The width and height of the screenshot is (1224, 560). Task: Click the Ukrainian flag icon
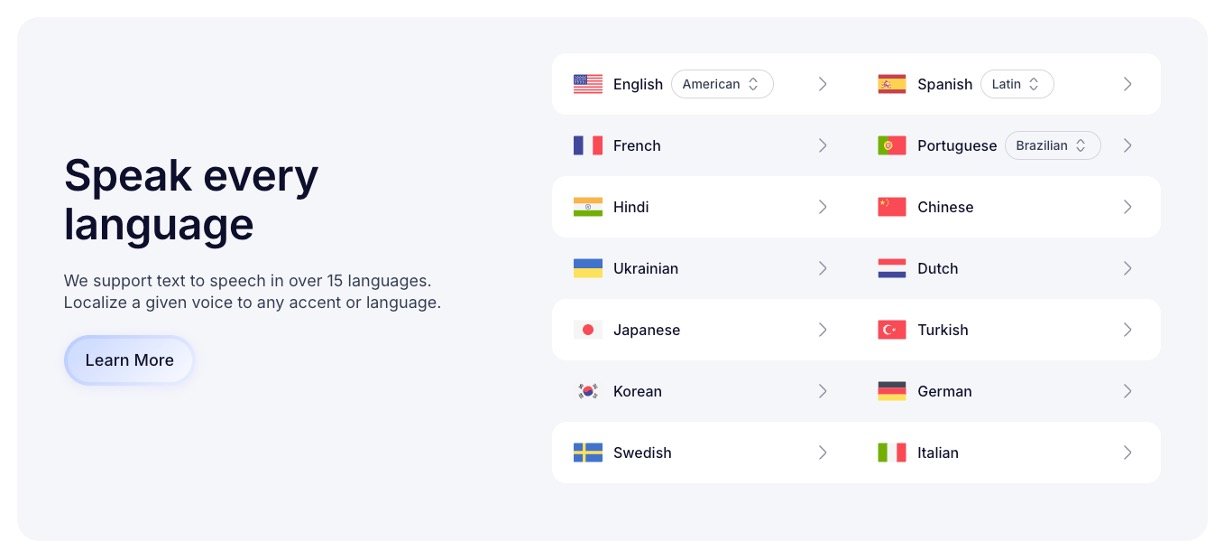point(588,268)
